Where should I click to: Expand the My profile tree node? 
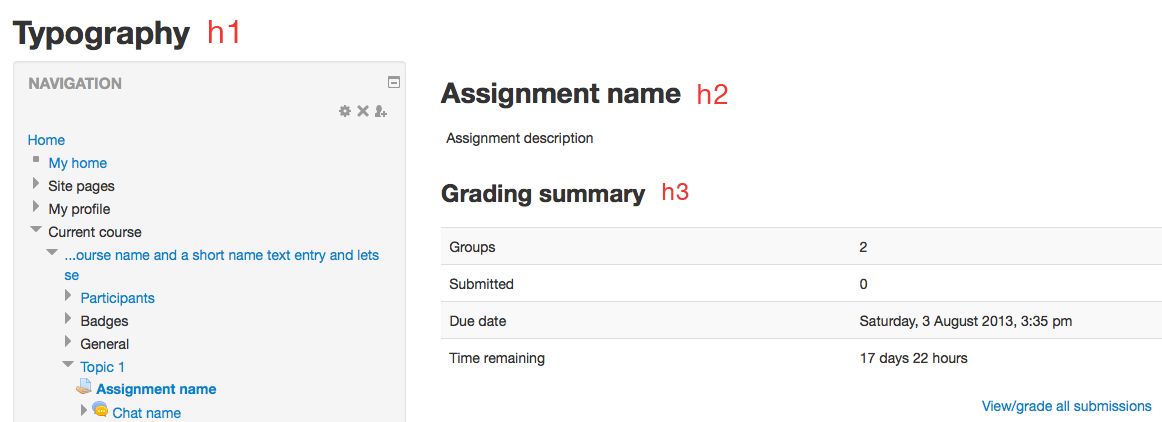pos(36,207)
